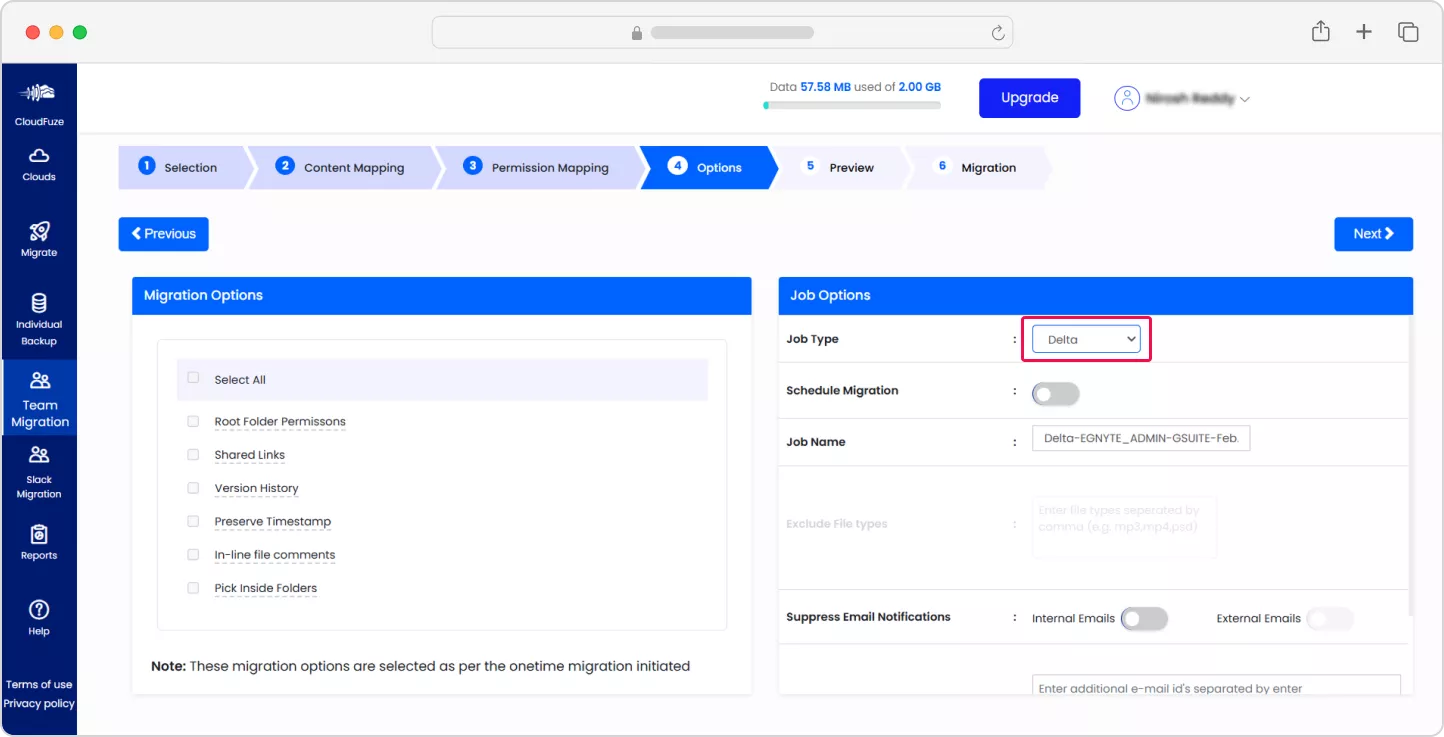Go to step 5 Preview
This screenshot has height=737, width=1444.
coord(840,167)
